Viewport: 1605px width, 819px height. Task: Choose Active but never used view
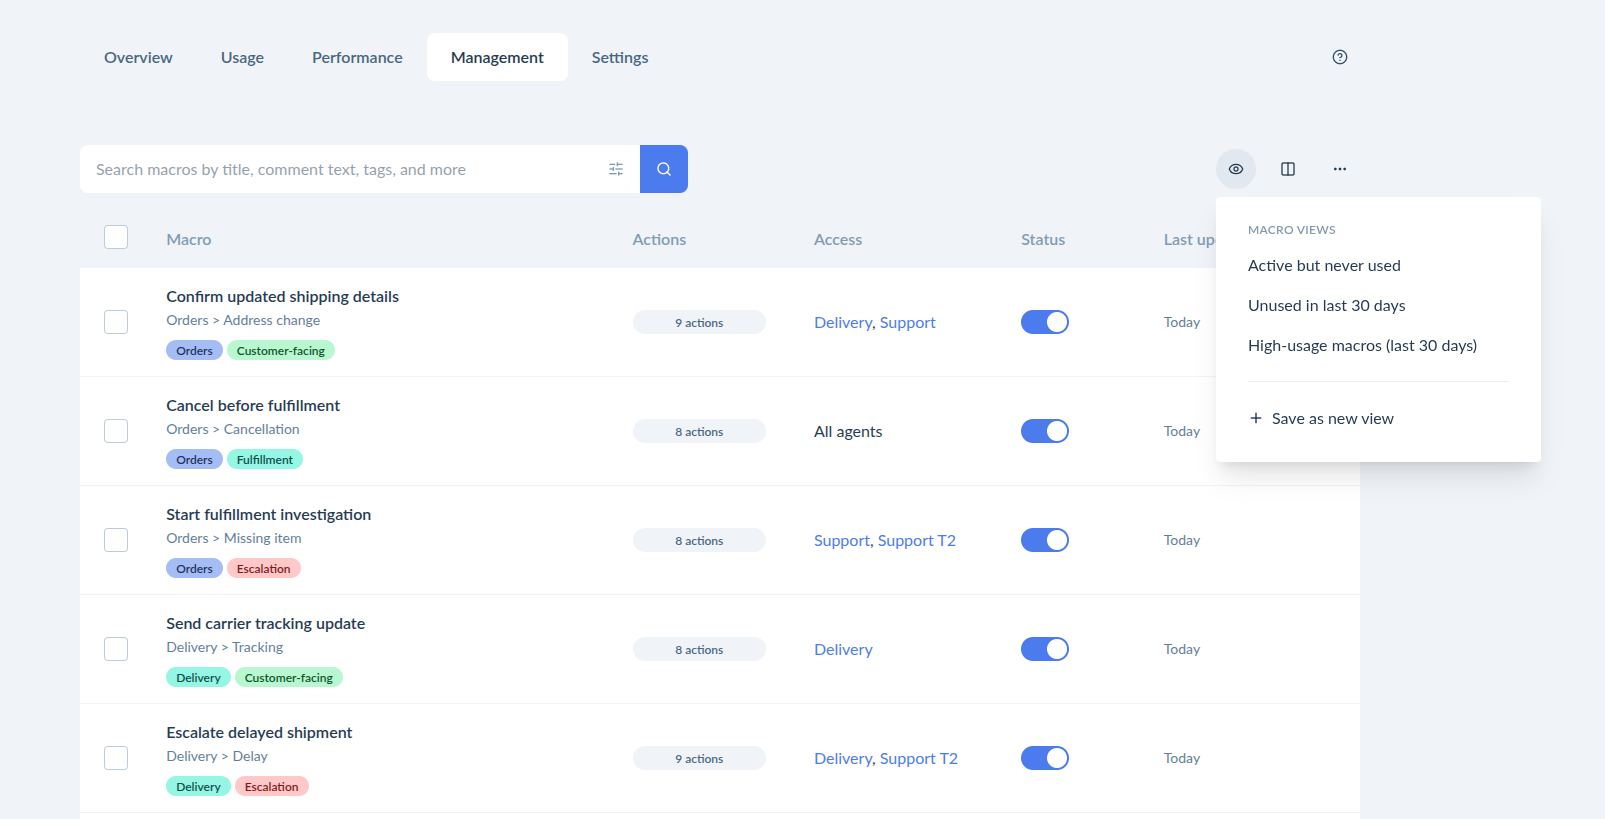pyautogui.click(x=1324, y=266)
